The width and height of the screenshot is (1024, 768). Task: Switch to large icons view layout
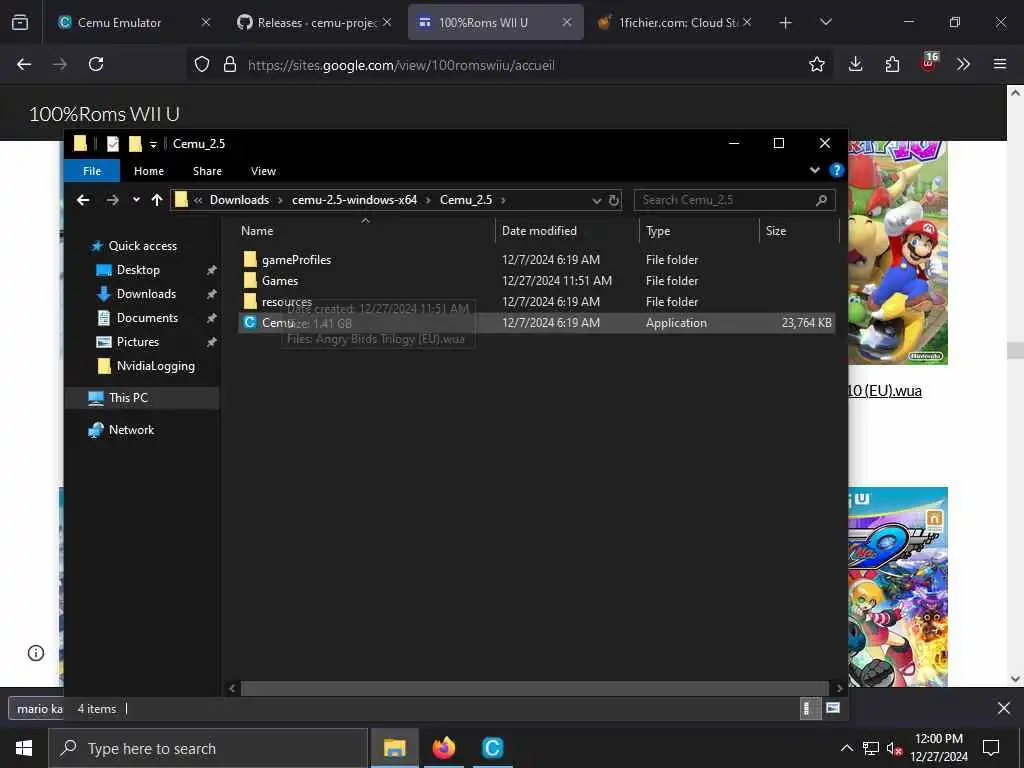point(833,709)
